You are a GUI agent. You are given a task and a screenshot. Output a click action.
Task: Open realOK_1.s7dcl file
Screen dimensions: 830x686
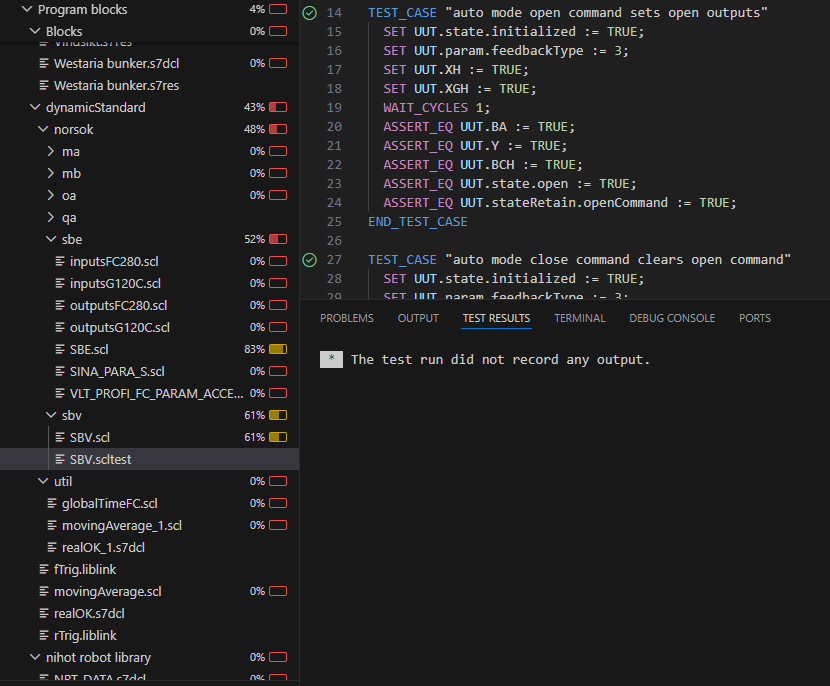(103, 548)
